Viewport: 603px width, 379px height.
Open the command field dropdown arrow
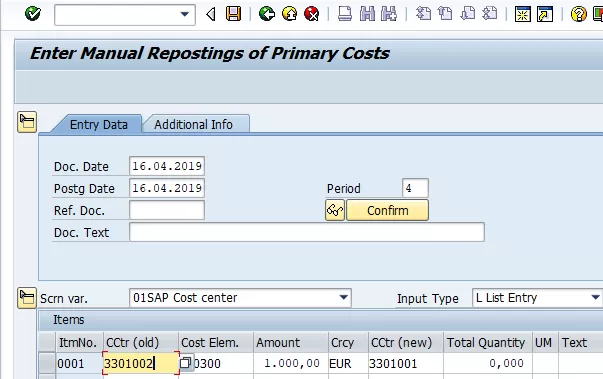point(185,15)
